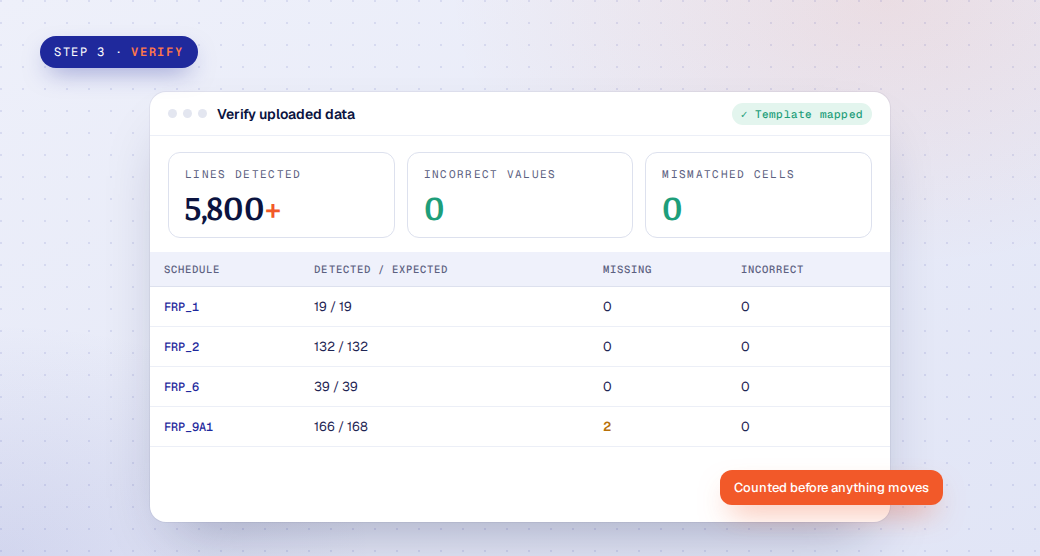Click the missing count for FRP_1
Screen dimensions: 1040x556
607,307
